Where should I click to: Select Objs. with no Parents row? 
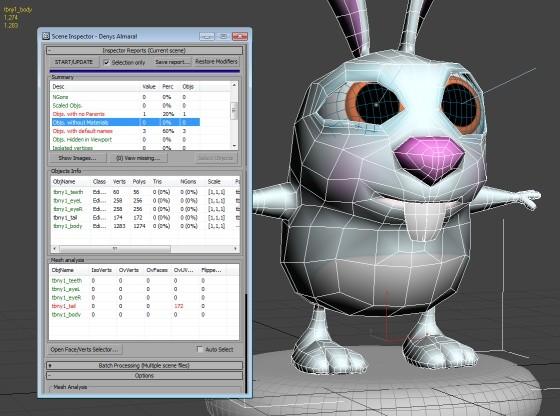(125, 114)
